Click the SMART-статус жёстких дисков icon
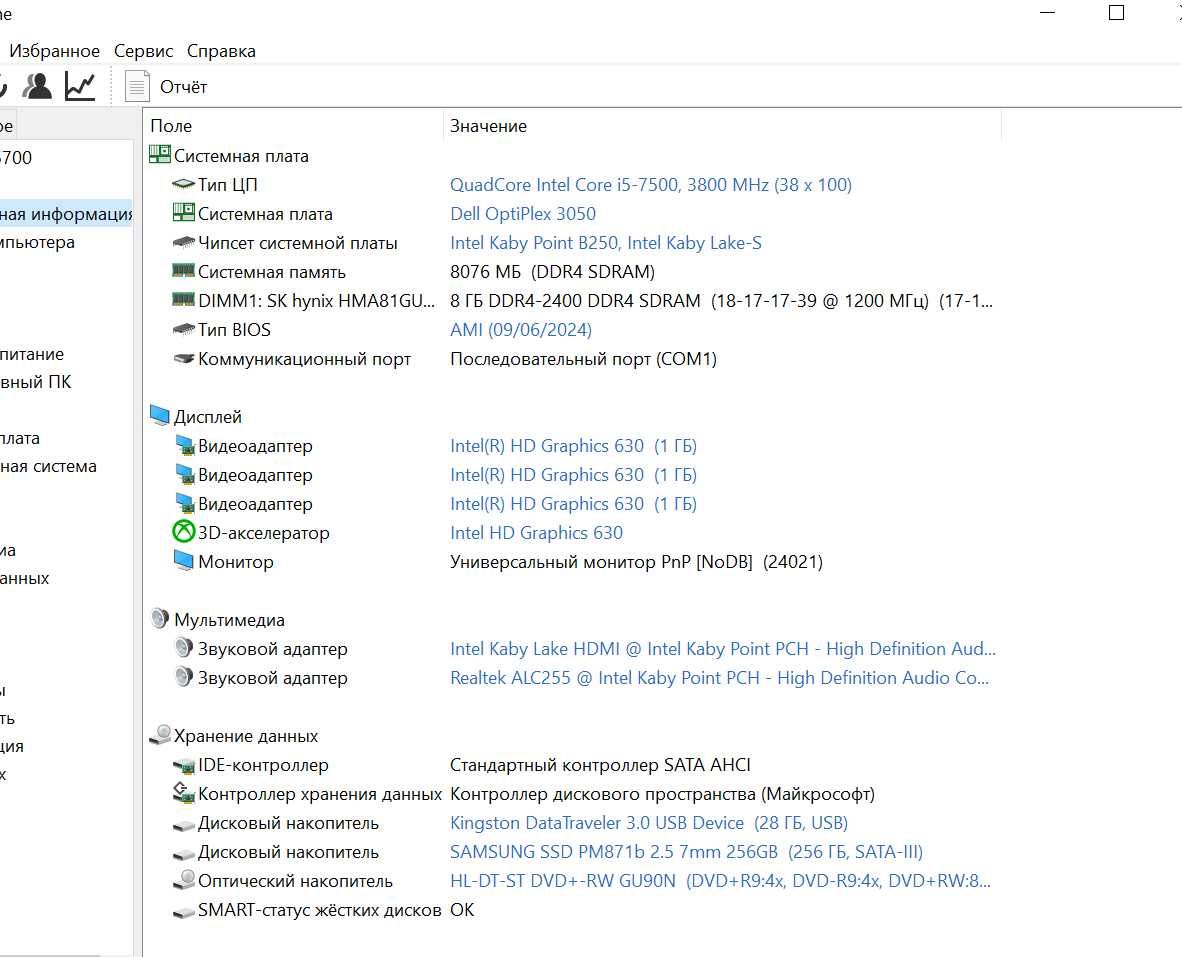The width and height of the screenshot is (1182, 957). click(x=183, y=913)
